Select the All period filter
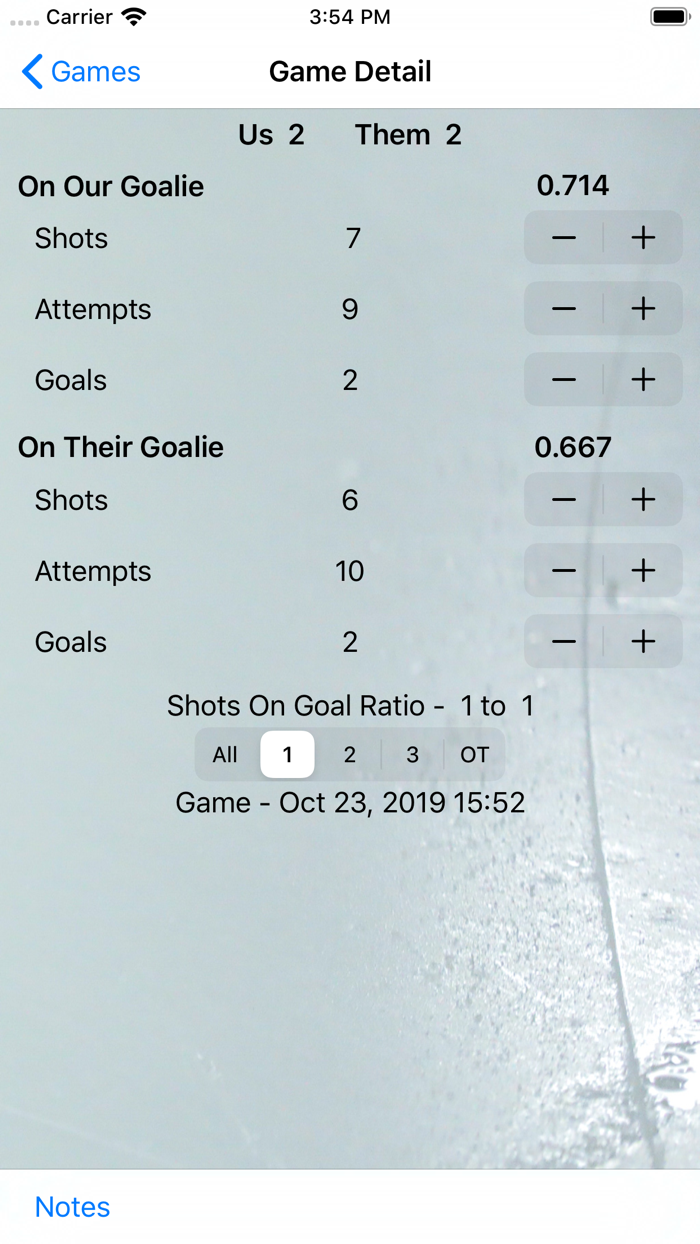Image resolution: width=700 pixels, height=1244 pixels. [225, 755]
